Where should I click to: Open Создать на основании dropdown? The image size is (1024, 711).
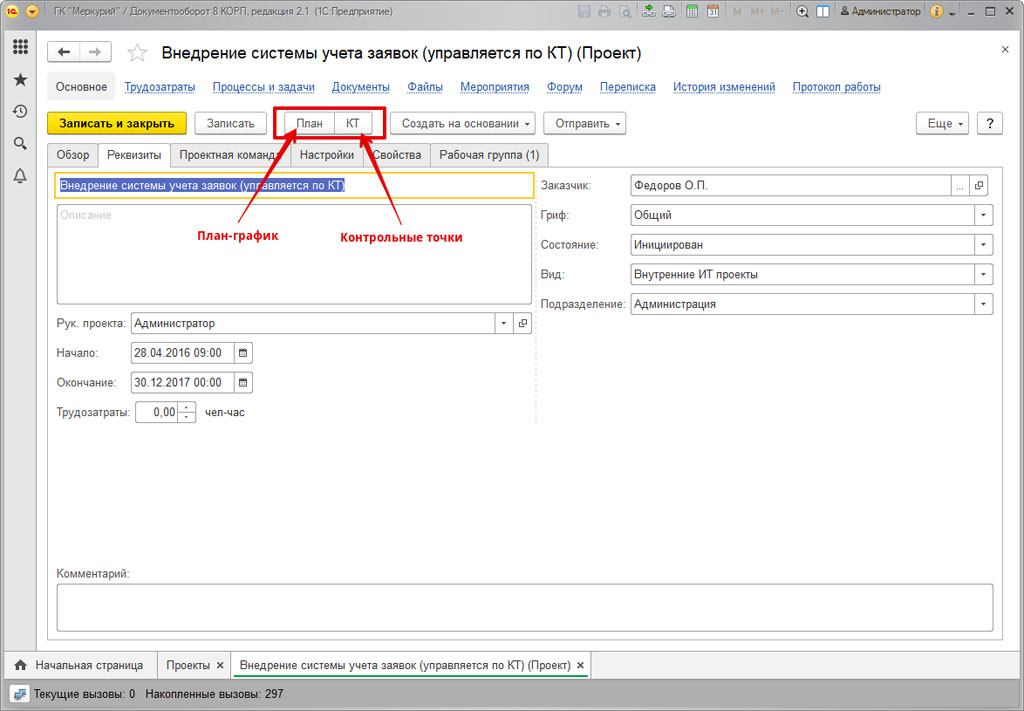[462, 123]
